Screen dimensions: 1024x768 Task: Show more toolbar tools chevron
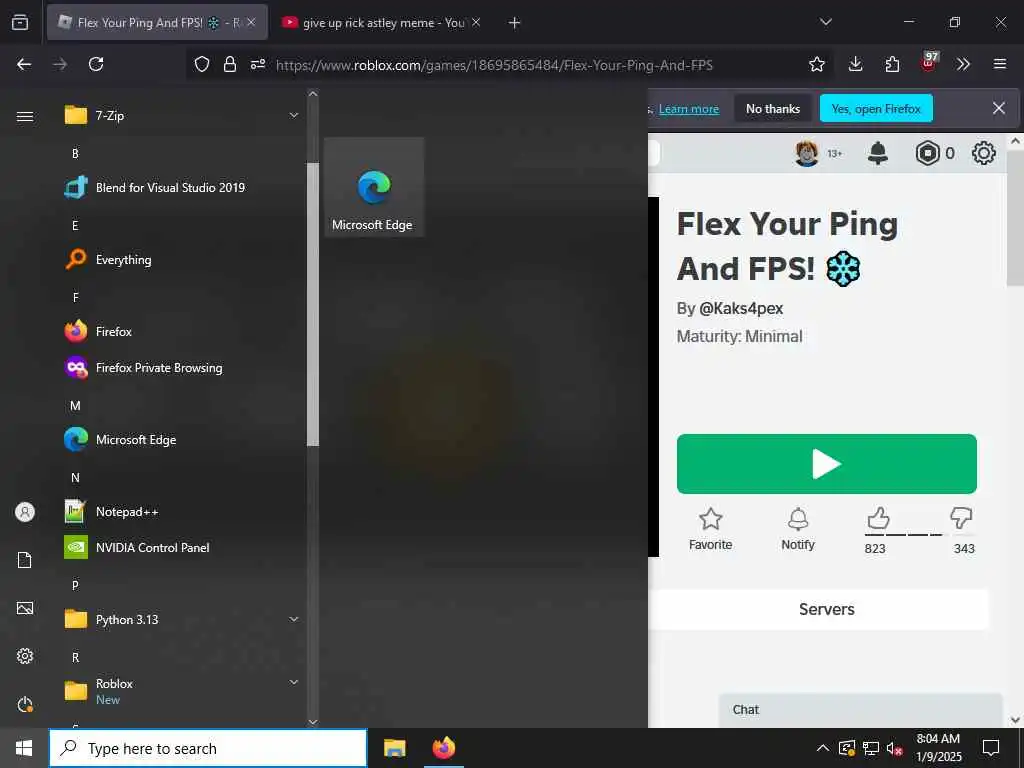[x=963, y=64]
